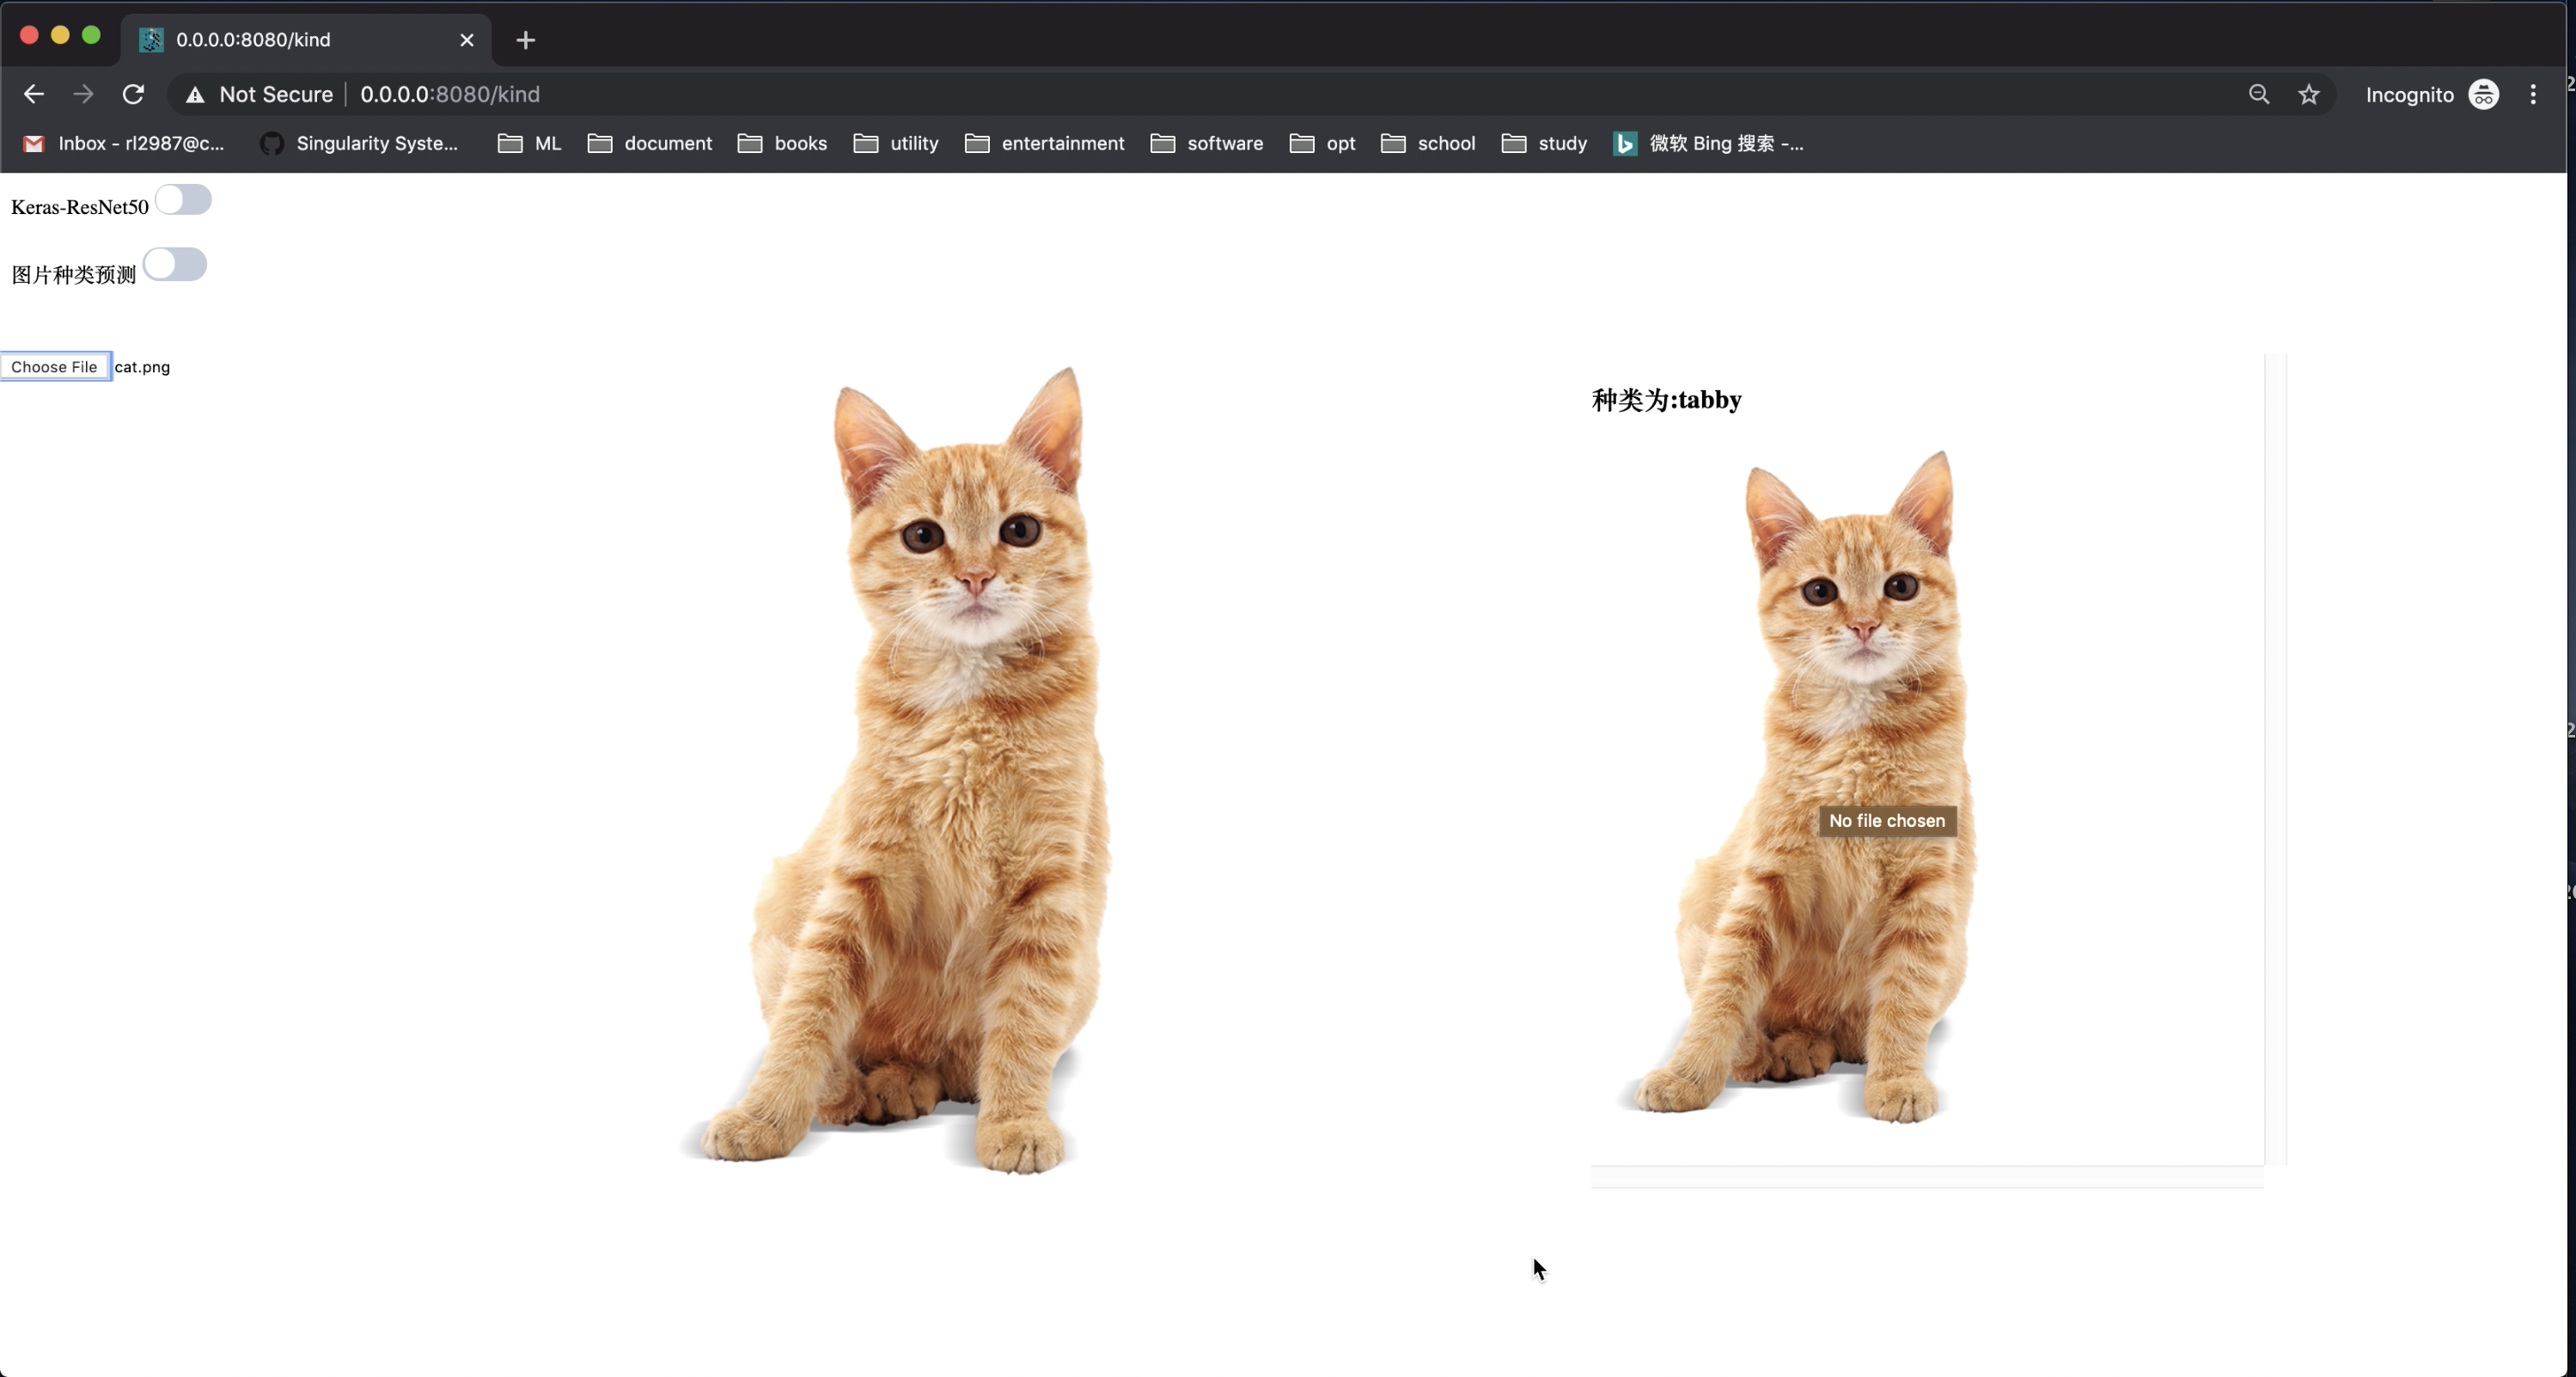This screenshot has width=2576, height=1377.
Task: Click the Incognito profile icon
Action: [2483, 94]
